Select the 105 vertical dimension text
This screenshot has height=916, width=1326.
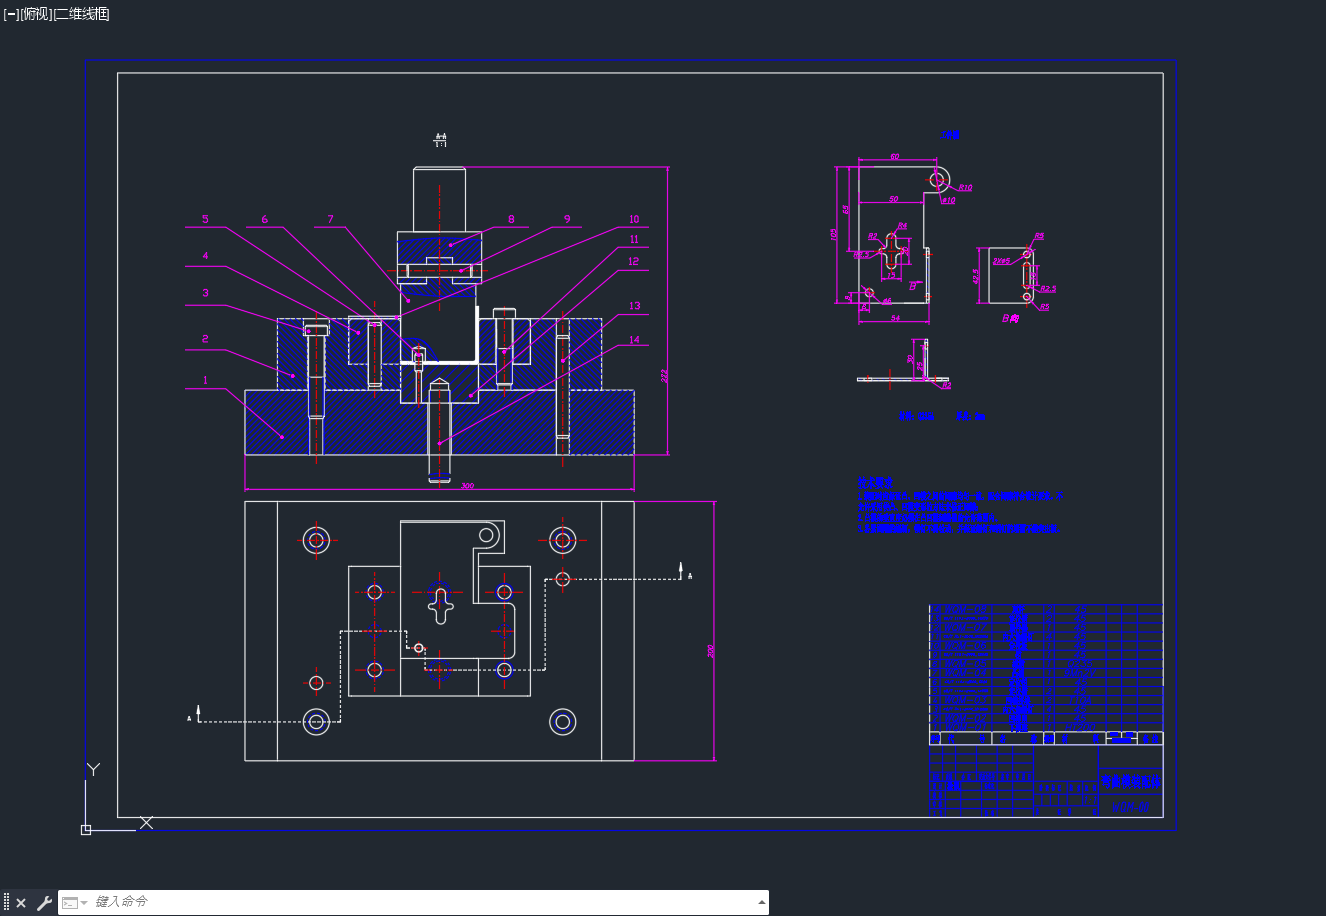[x=834, y=235]
